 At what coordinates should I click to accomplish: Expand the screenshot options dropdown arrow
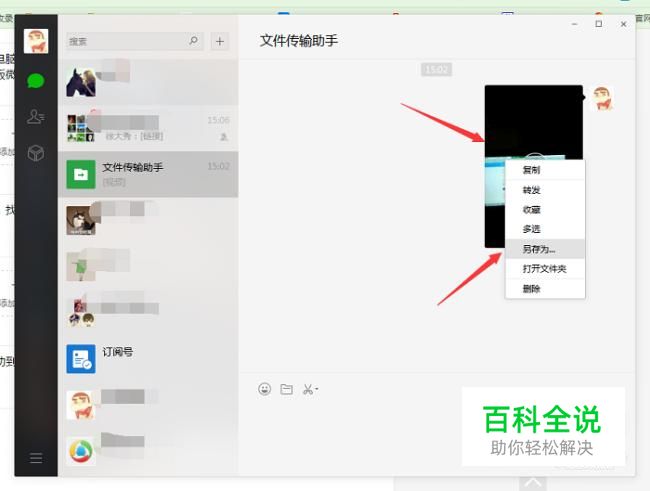tap(317, 389)
